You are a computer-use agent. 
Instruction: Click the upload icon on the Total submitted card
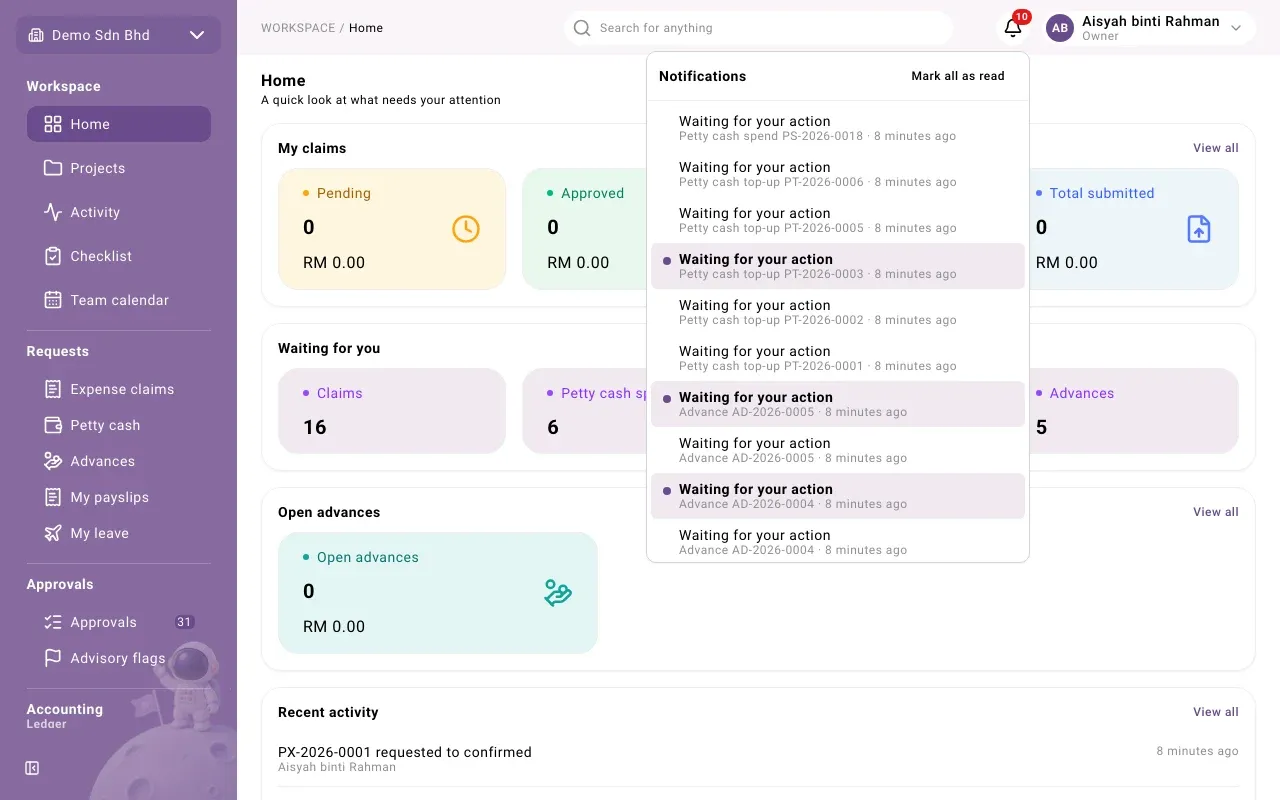click(1199, 229)
